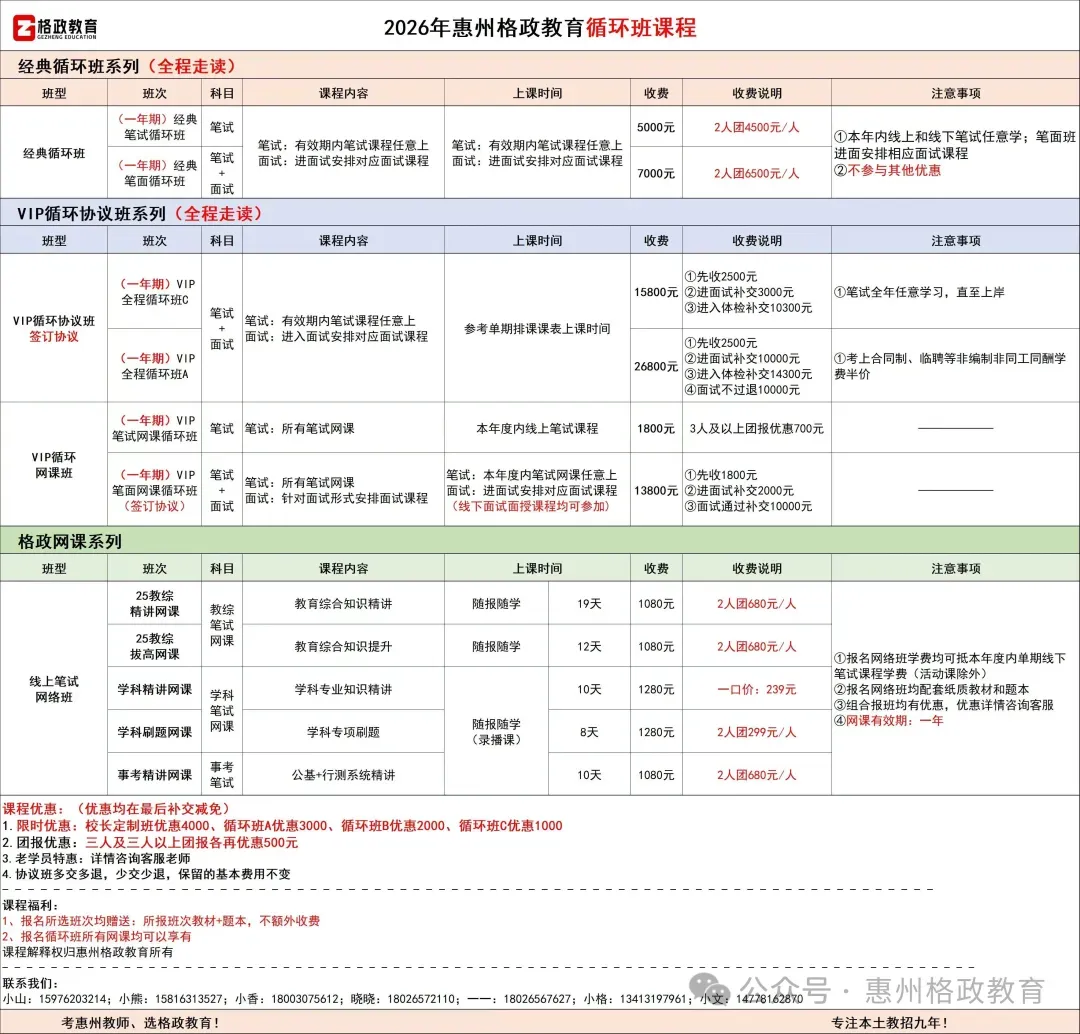The image size is (1080, 1034).
Task: Click the VIP笔试网课循环班 class cell
Action: click(155, 428)
